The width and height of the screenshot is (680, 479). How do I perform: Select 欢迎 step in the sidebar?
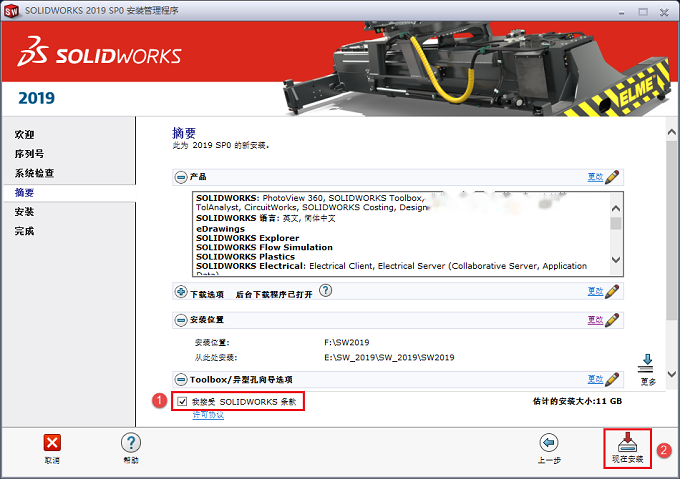point(24,135)
